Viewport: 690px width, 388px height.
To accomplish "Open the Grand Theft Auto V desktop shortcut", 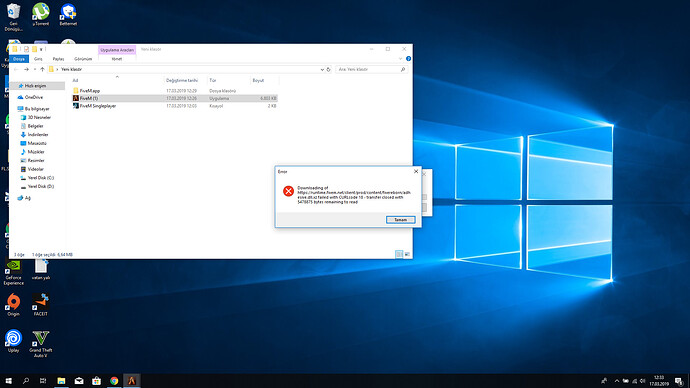I will click(x=40, y=344).
